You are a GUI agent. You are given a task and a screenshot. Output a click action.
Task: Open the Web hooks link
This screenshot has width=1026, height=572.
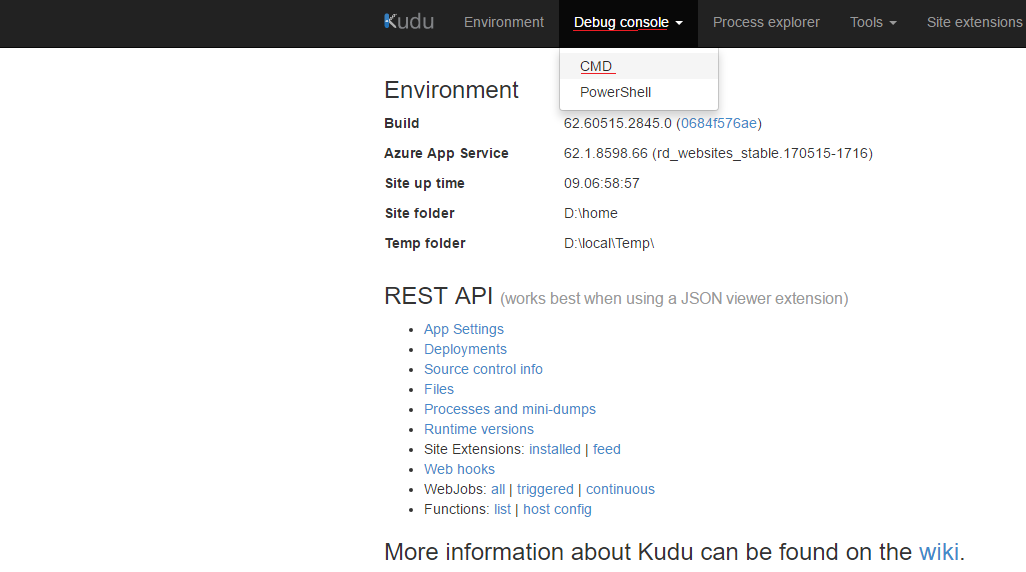[459, 469]
